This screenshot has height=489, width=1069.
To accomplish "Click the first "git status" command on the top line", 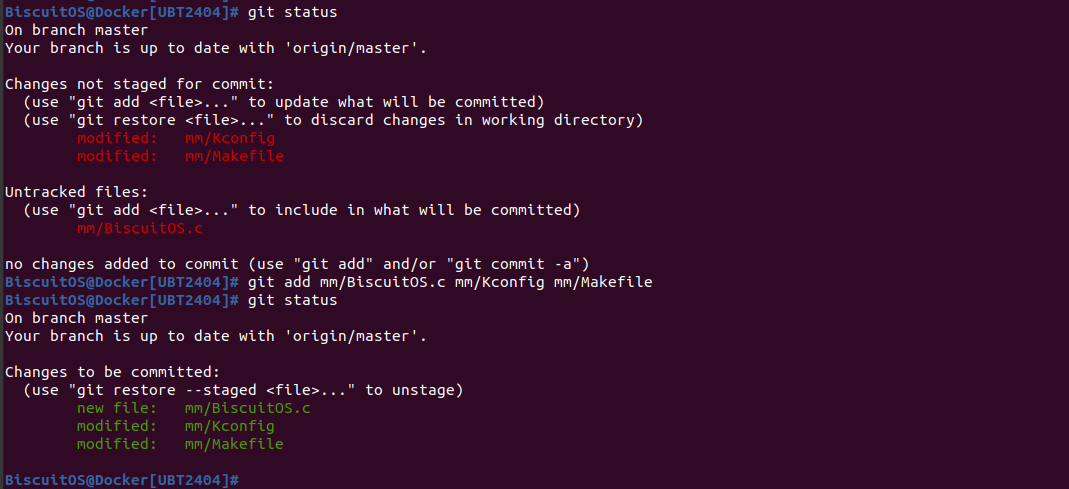I will pos(292,12).
